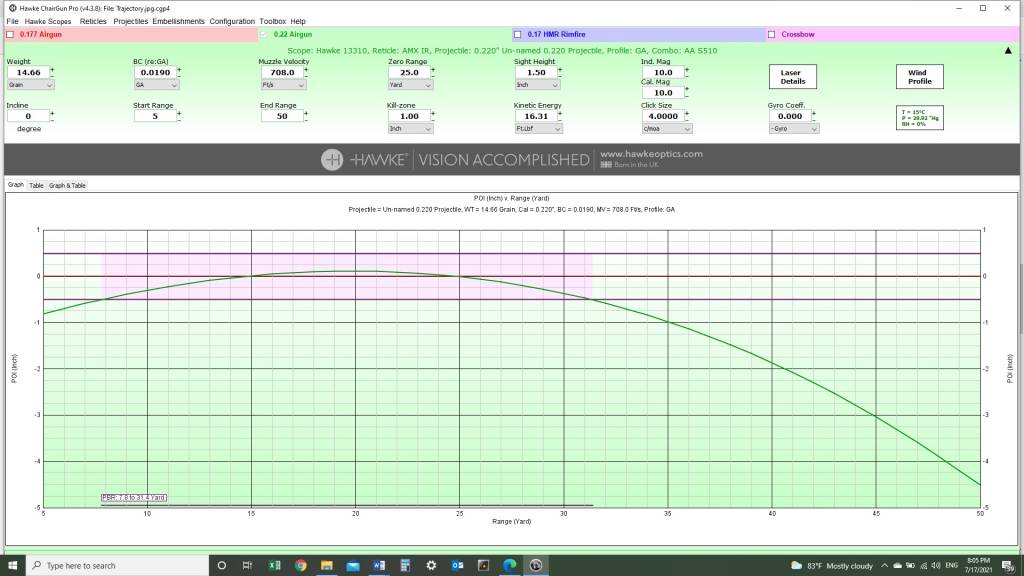Show hidden system tray icons
The height and width of the screenshot is (576, 1024).
pos(884,566)
